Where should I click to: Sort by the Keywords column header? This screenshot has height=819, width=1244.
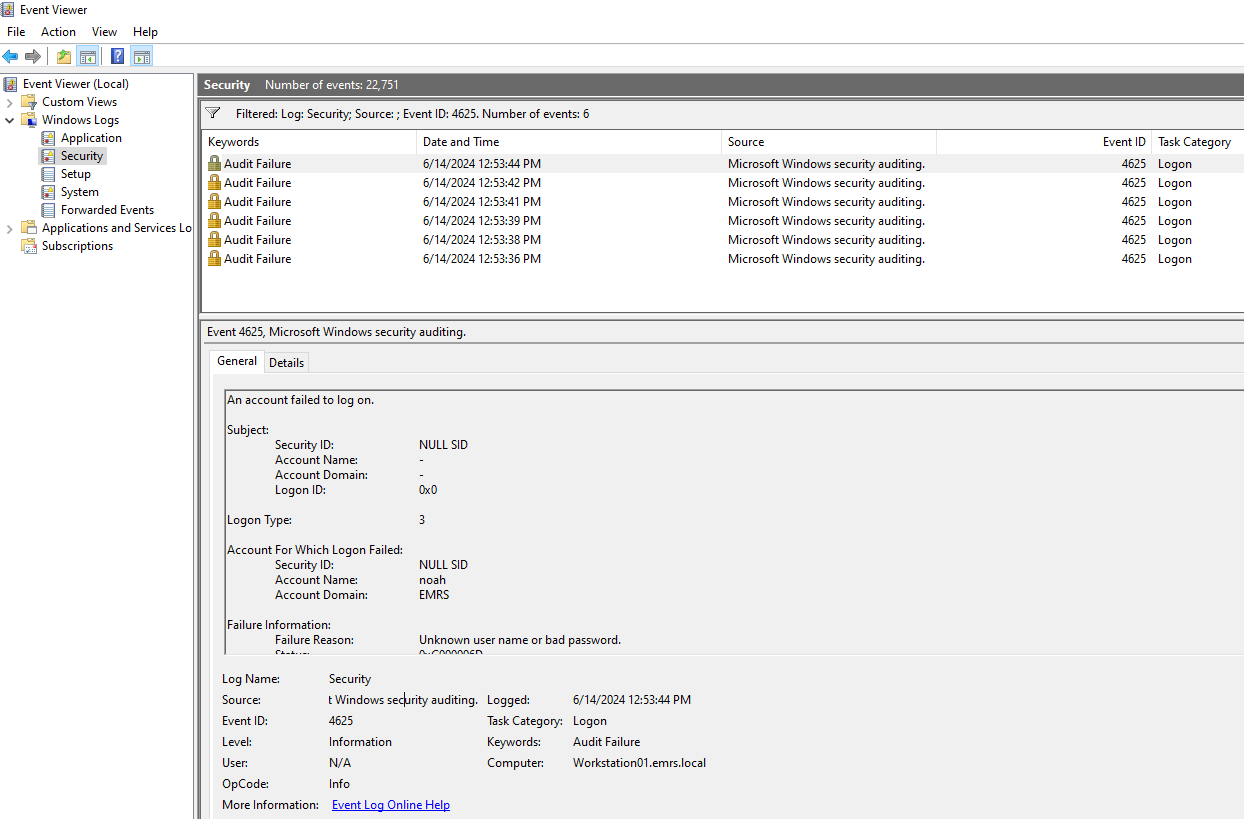tap(309, 142)
